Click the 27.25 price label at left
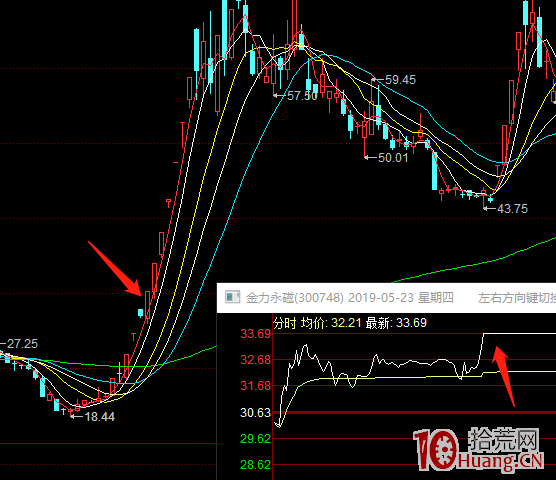 [x=22, y=344]
